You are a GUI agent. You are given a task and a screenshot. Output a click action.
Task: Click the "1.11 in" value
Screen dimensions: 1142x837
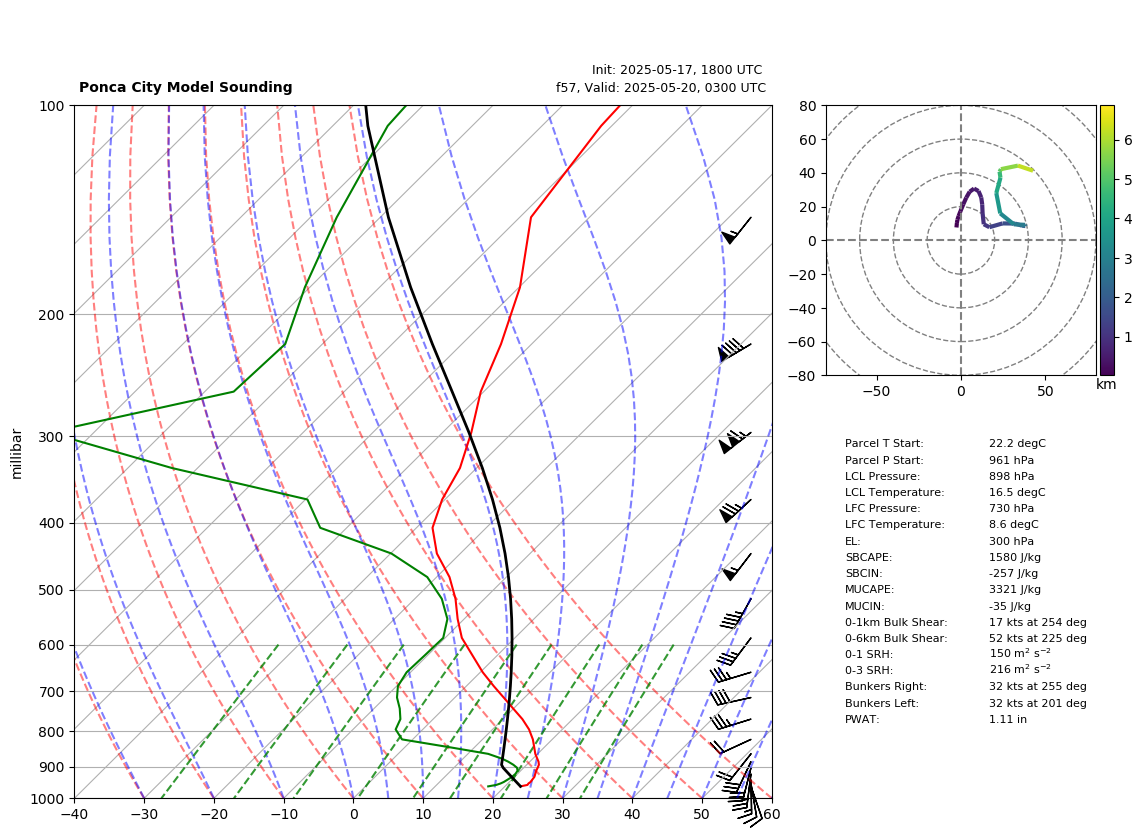point(1008,719)
